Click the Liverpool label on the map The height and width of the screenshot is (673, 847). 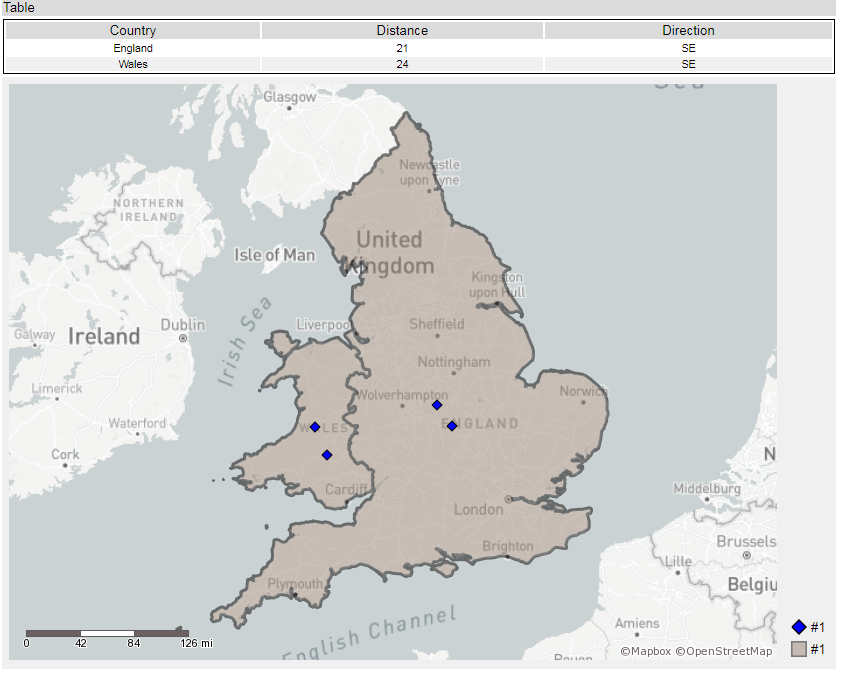324,325
